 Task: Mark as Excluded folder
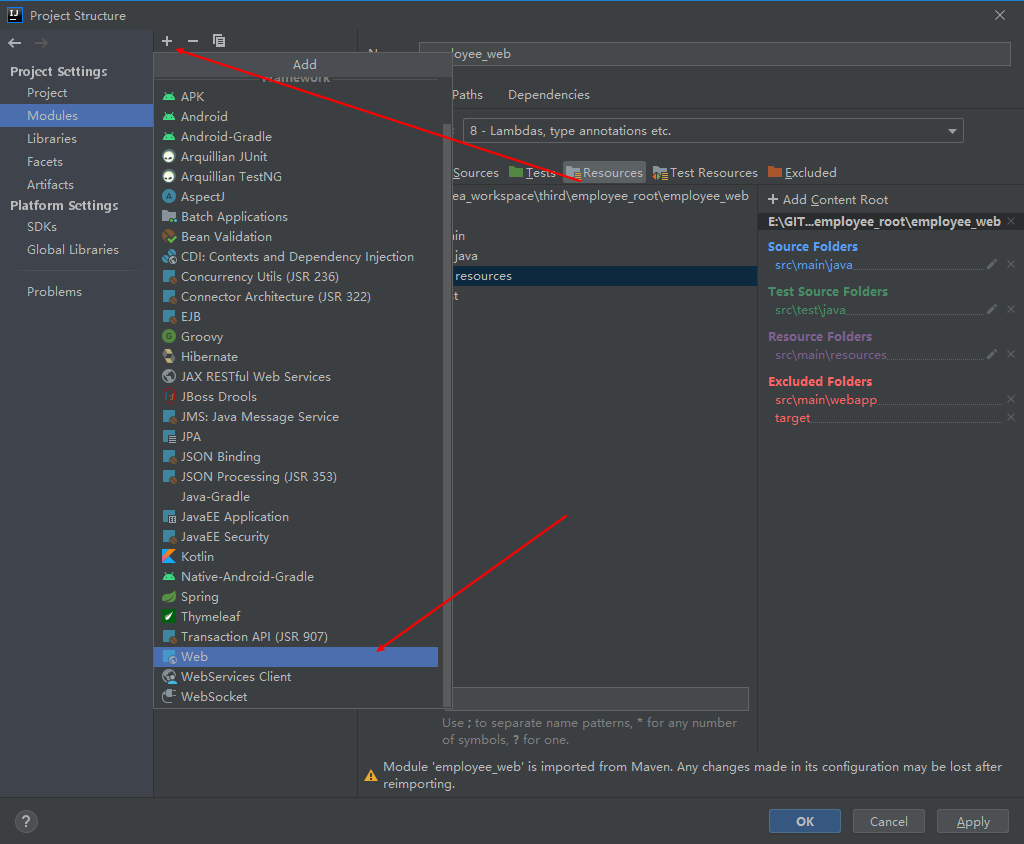(802, 172)
